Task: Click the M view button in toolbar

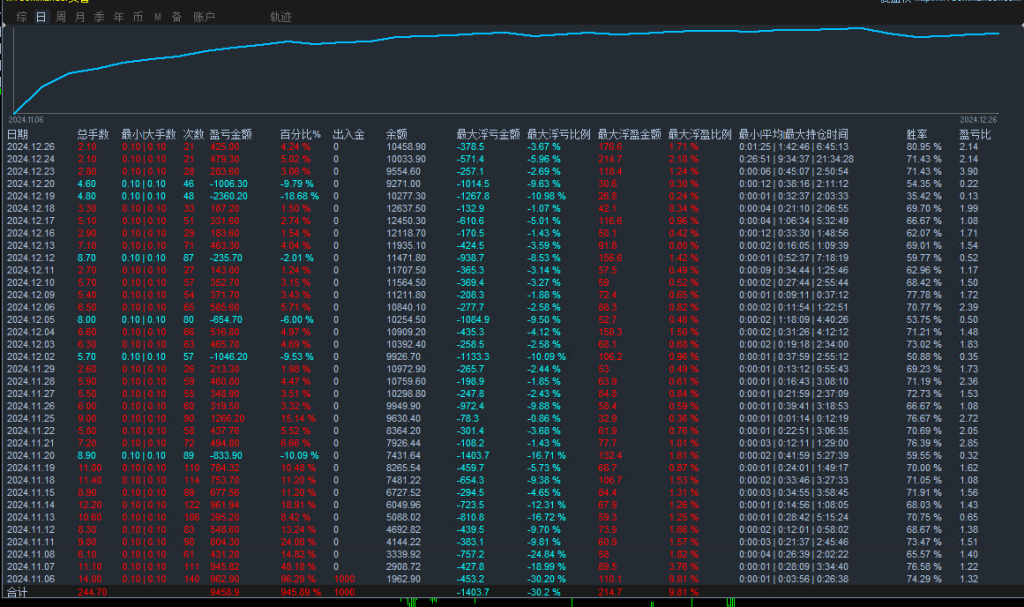Action: point(155,16)
